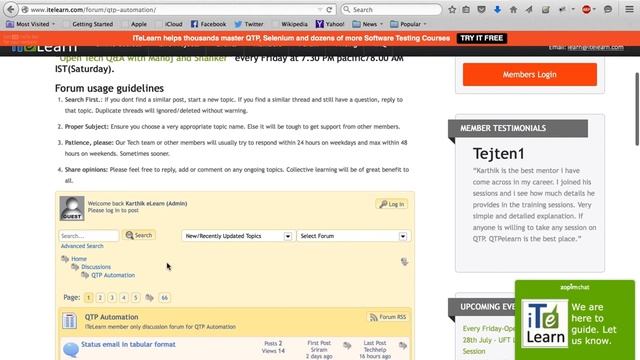Open the Status email in tabular format topic
The image size is (640, 360).
pyautogui.click(x=128, y=344)
